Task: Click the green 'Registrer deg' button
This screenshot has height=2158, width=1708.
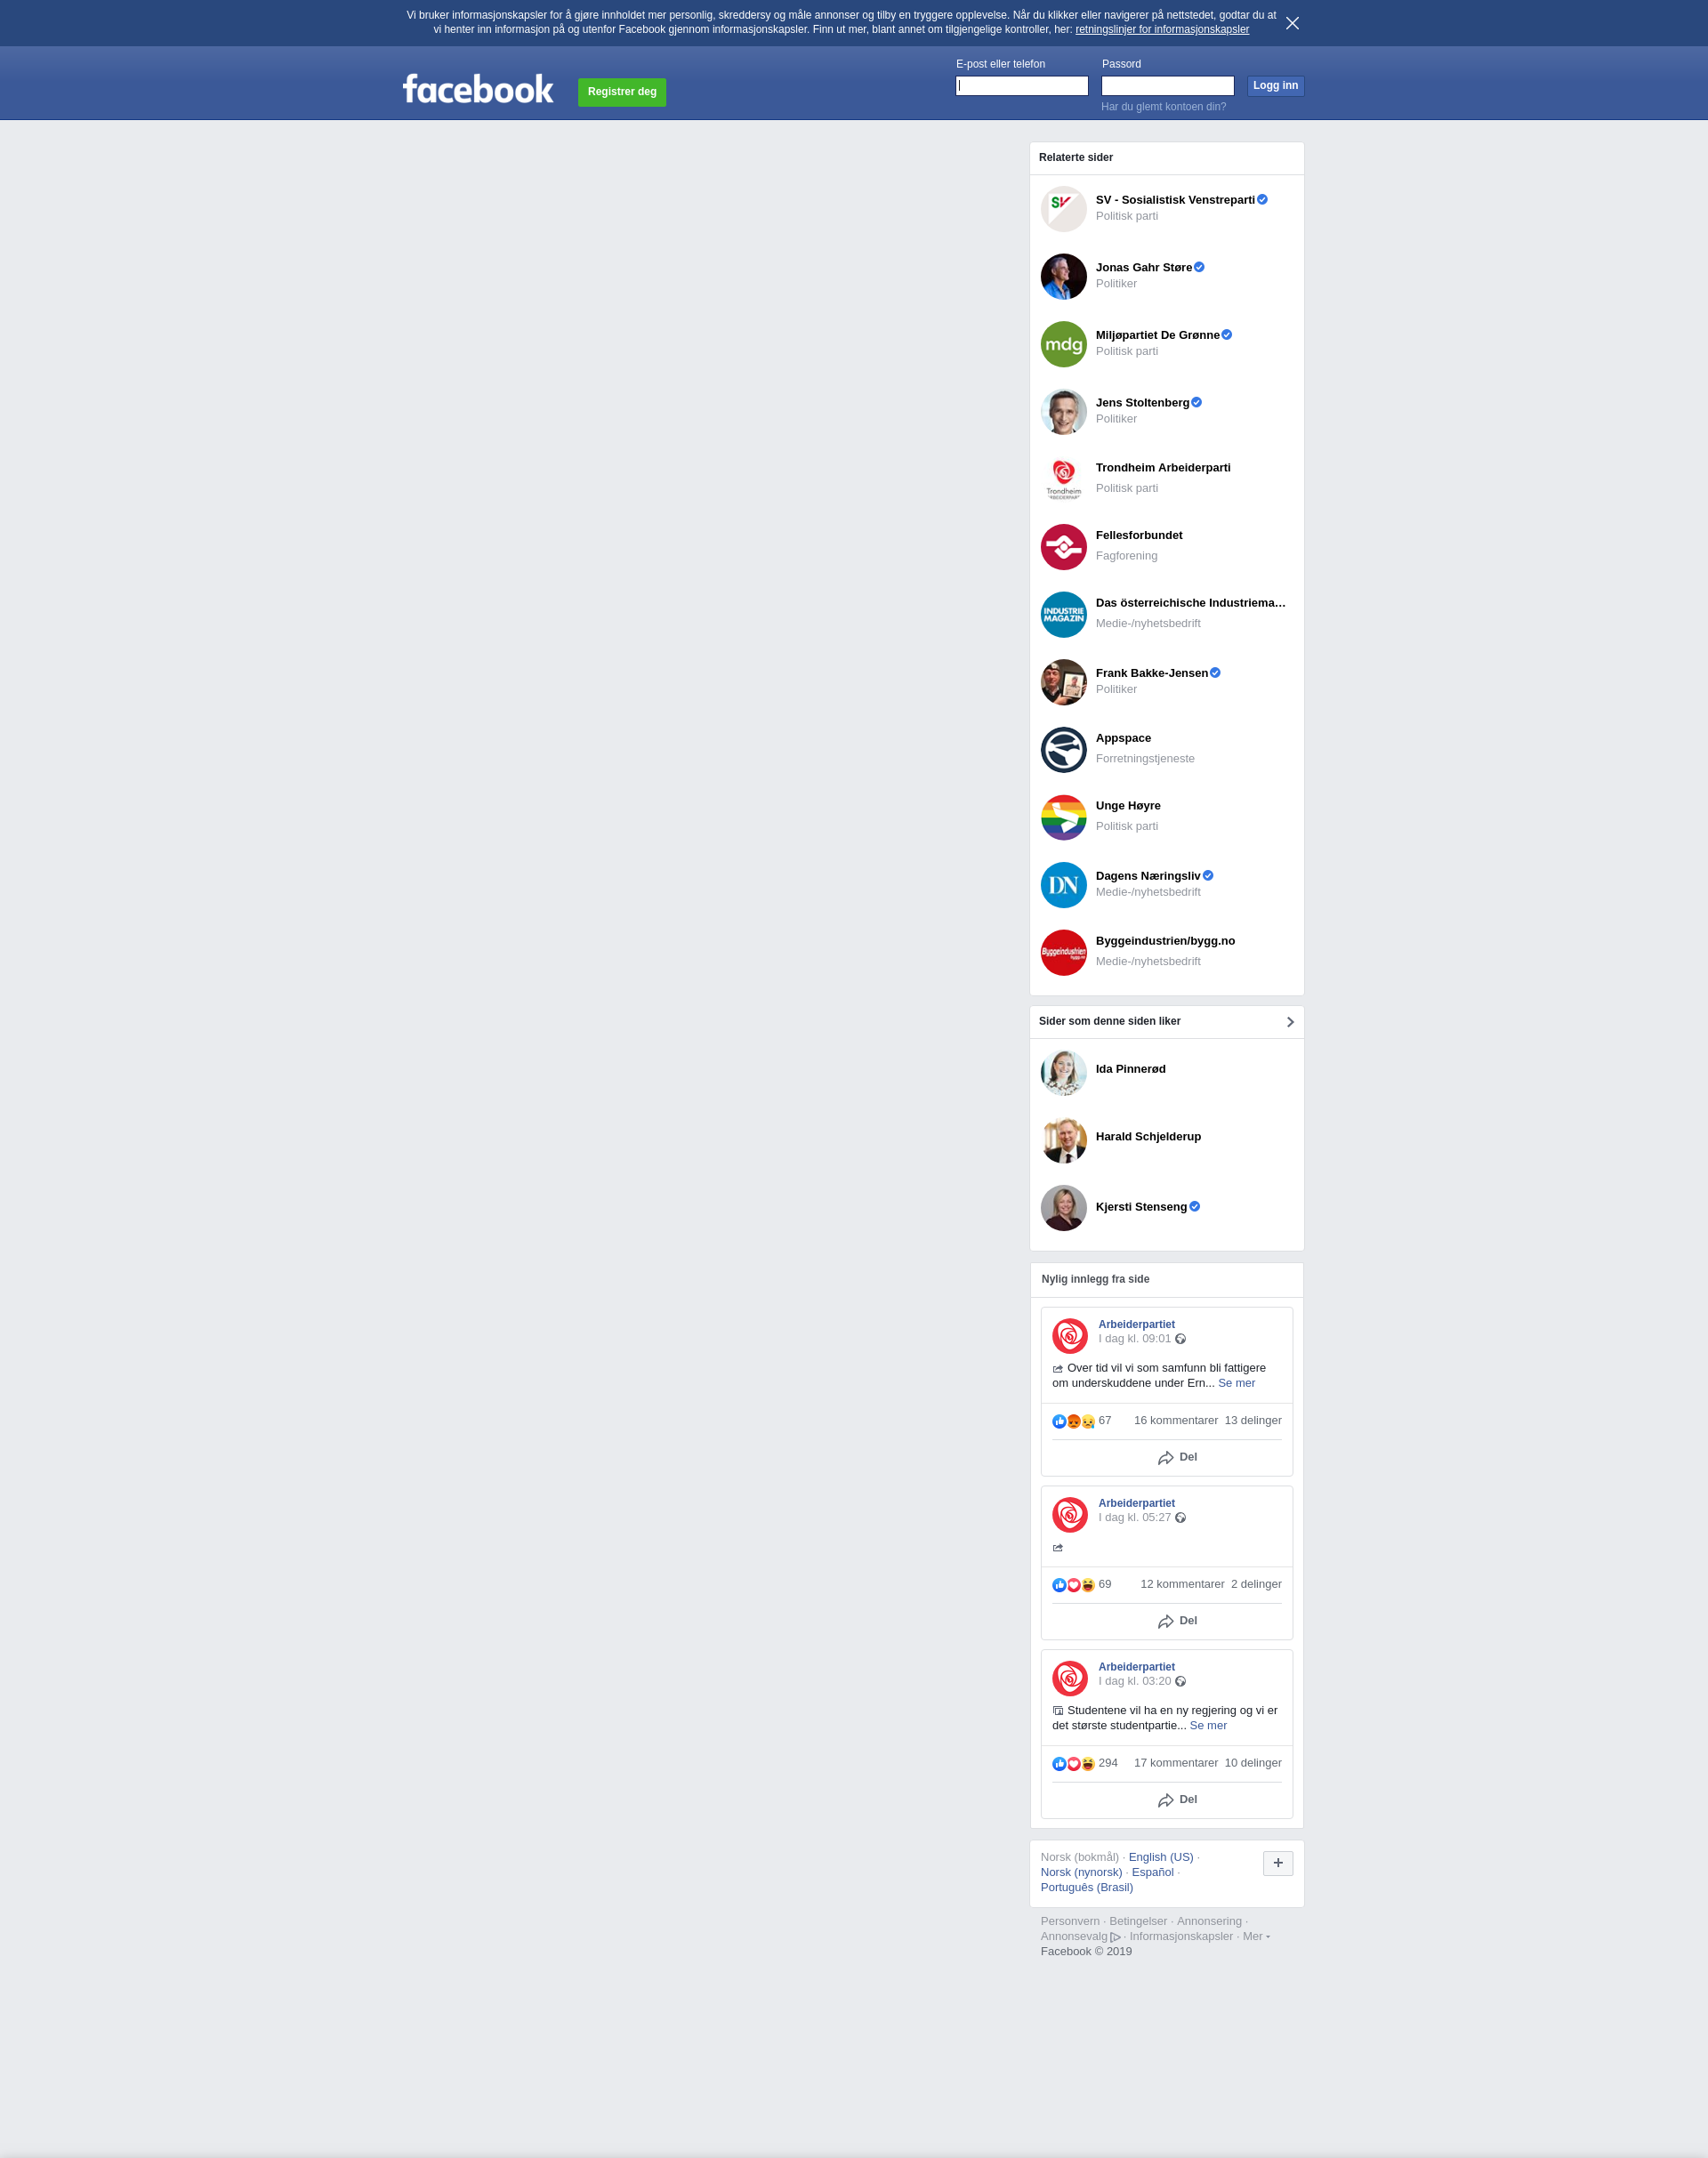Action: pos(622,92)
